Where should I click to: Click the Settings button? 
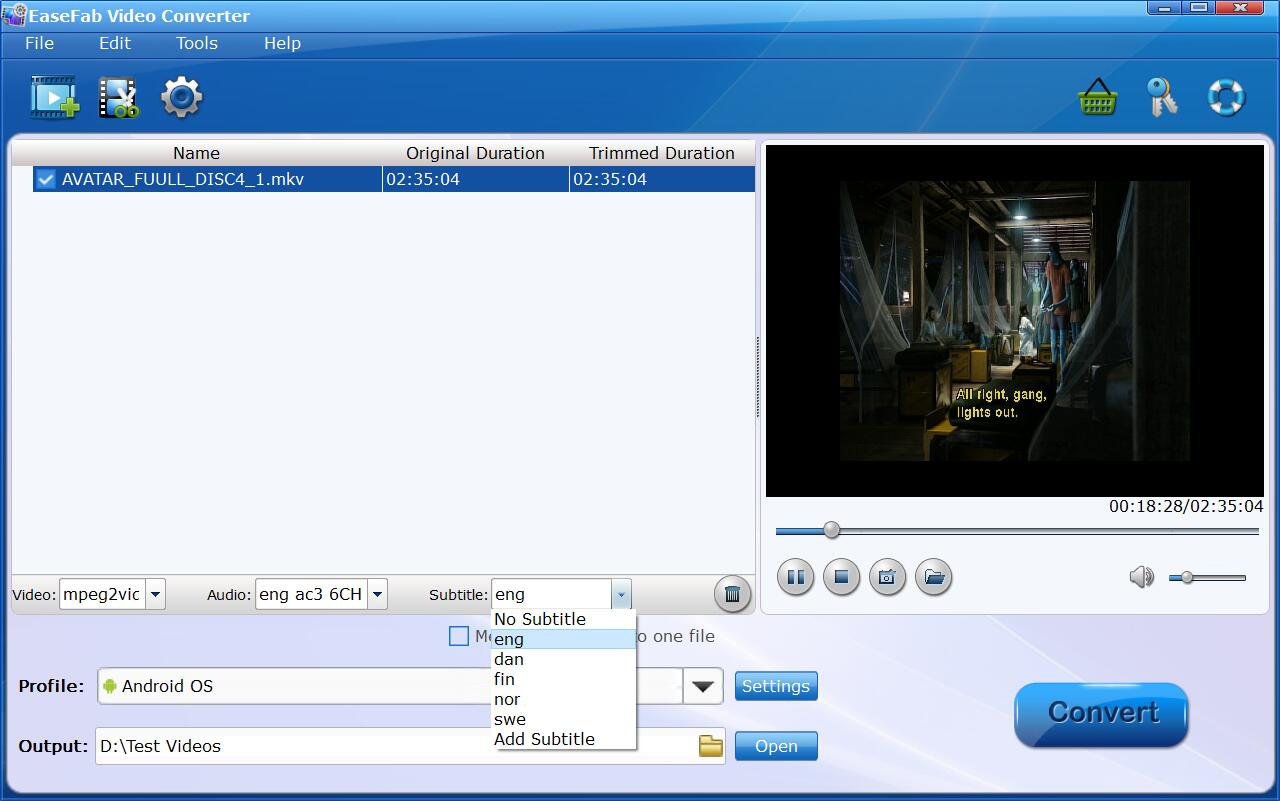(776, 686)
